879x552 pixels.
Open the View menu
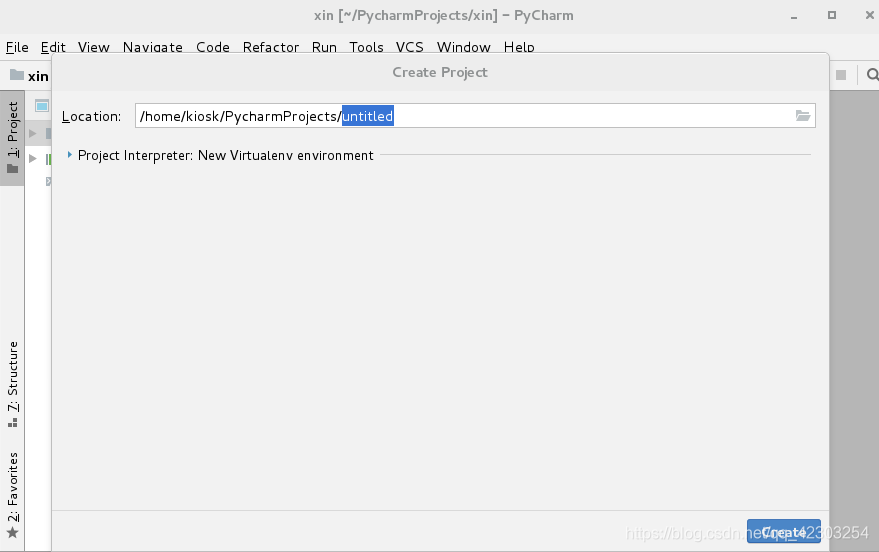93,47
